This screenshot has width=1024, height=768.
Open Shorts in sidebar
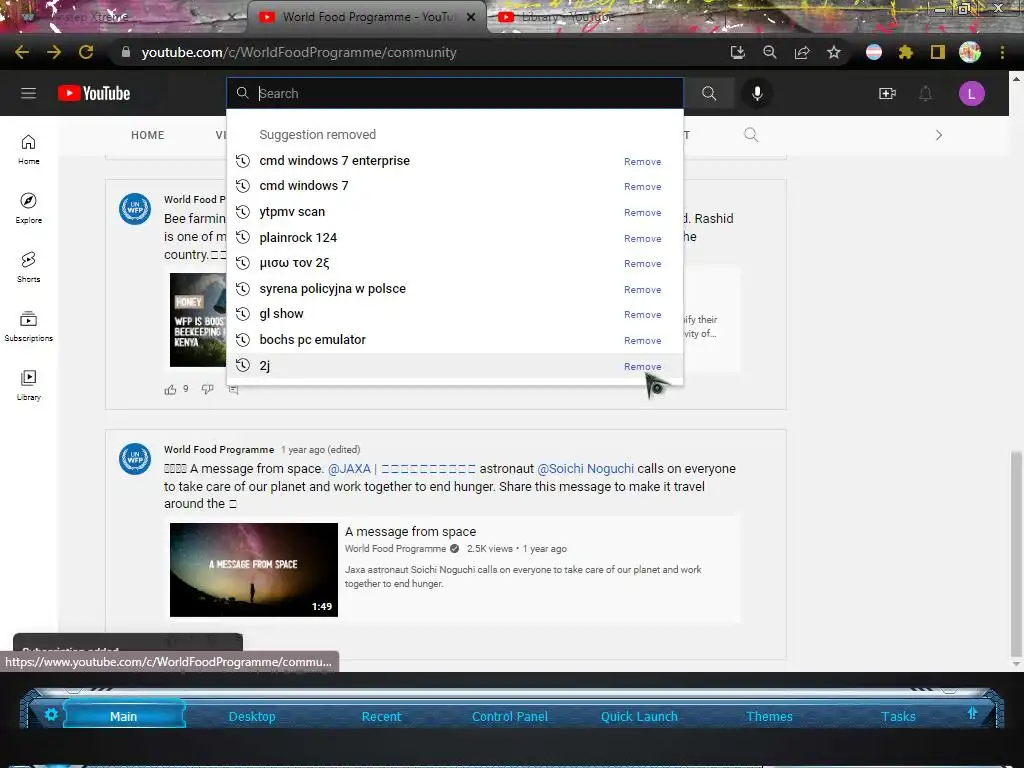pos(28,267)
